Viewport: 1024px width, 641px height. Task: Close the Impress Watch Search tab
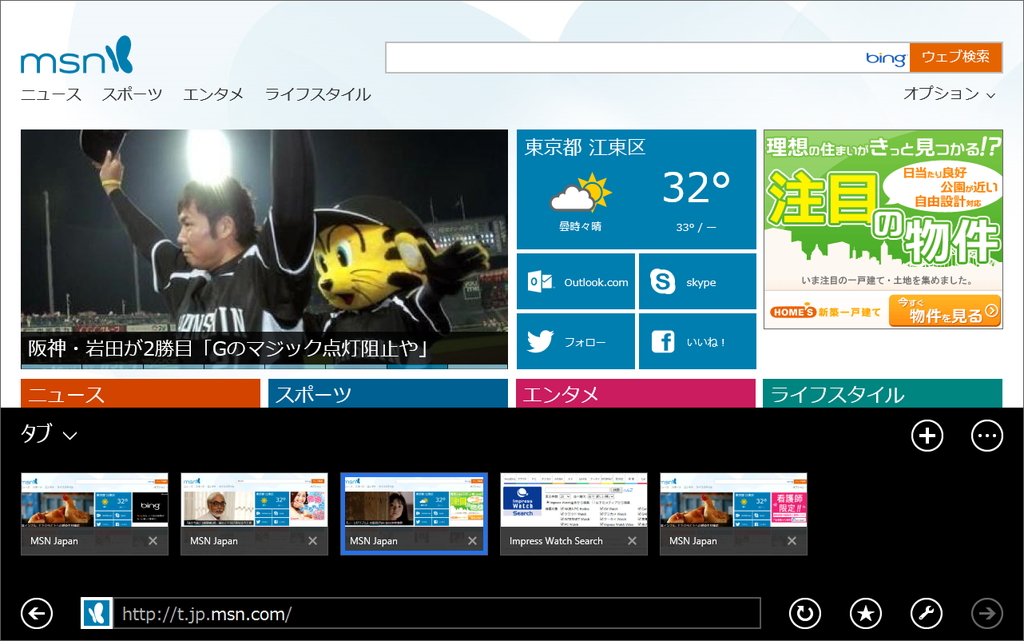632,541
